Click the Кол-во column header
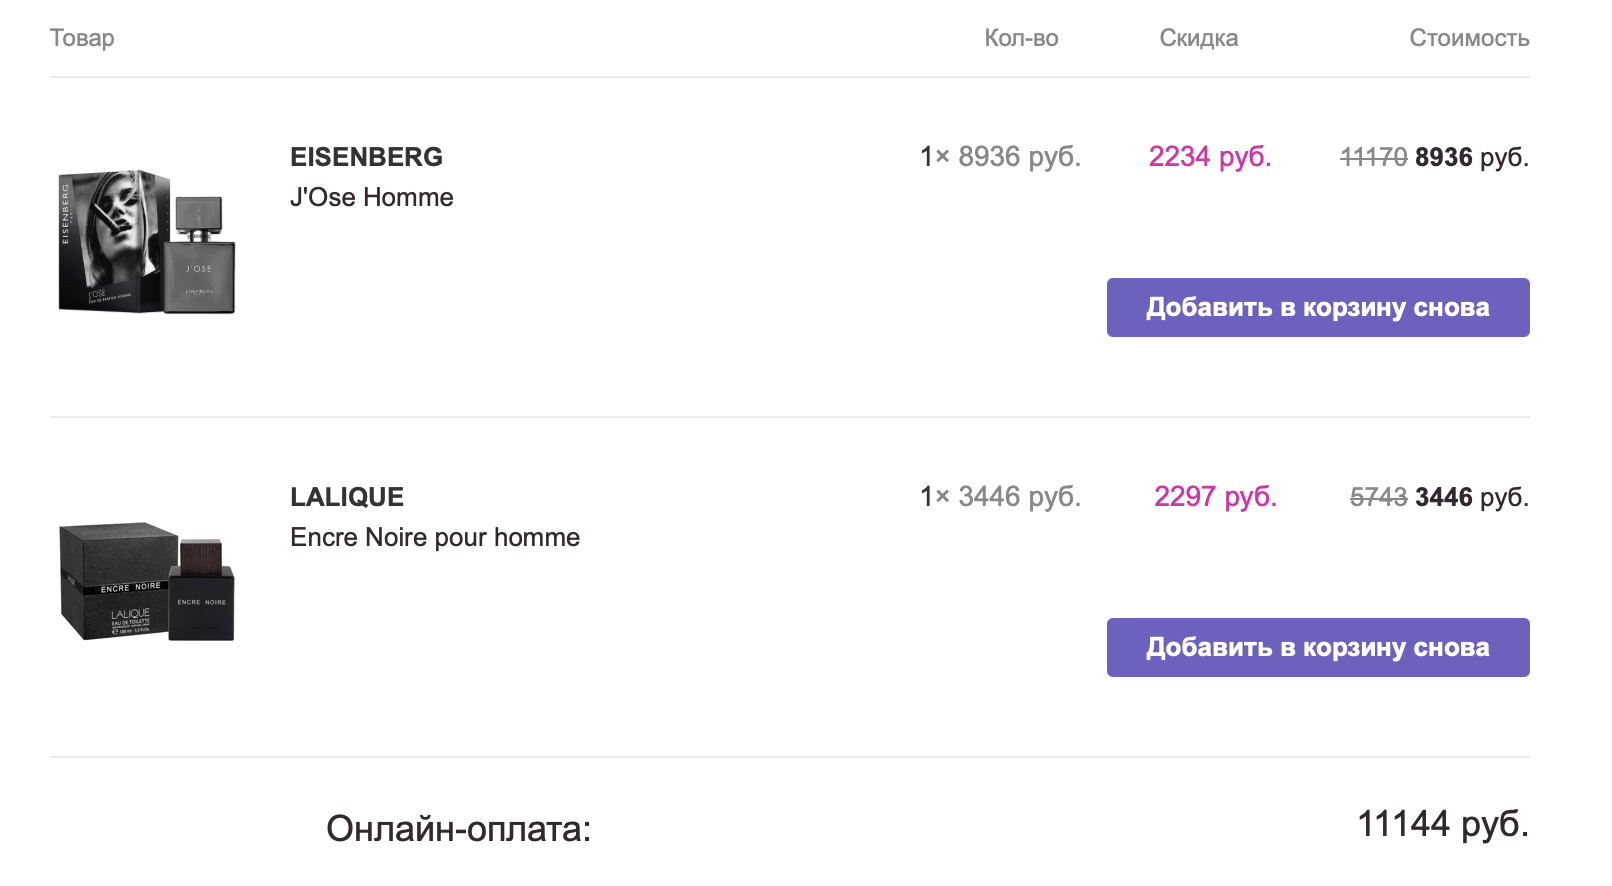Screen dimensions: 1612x886 (x=1021, y=38)
